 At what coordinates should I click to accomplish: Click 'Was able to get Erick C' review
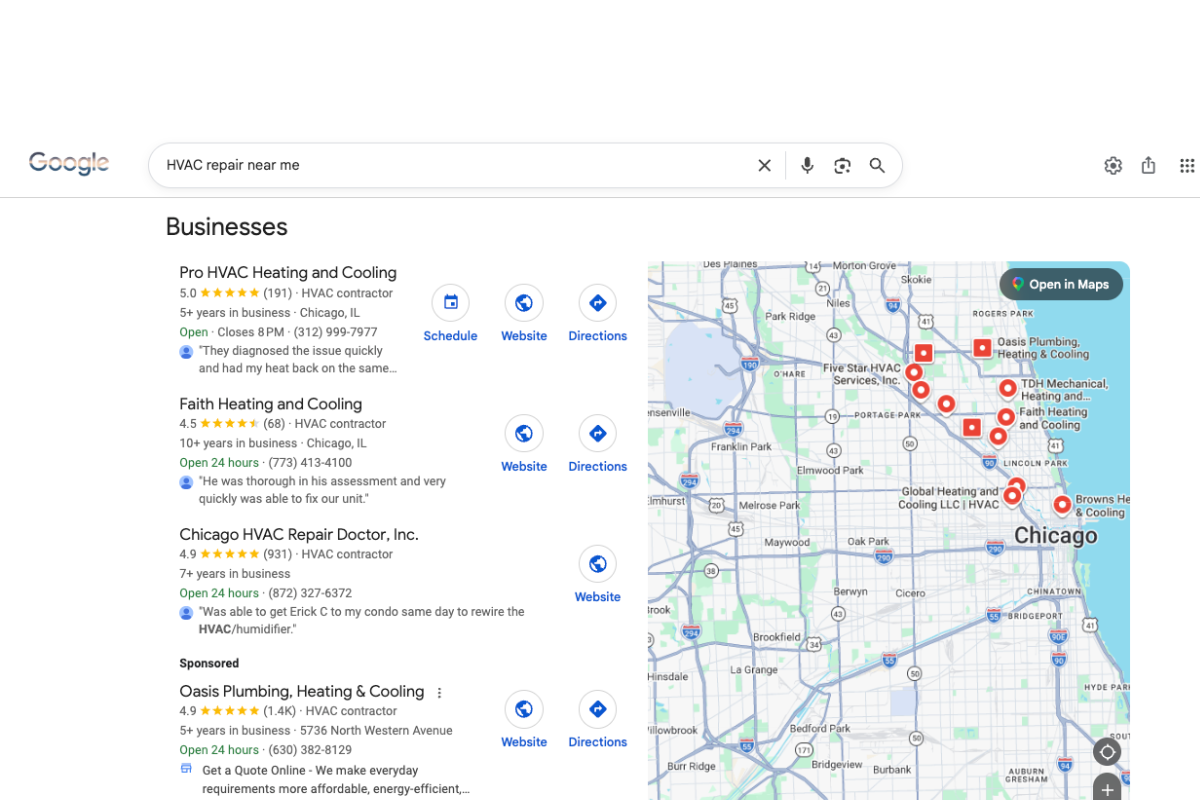click(x=361, y=621)
